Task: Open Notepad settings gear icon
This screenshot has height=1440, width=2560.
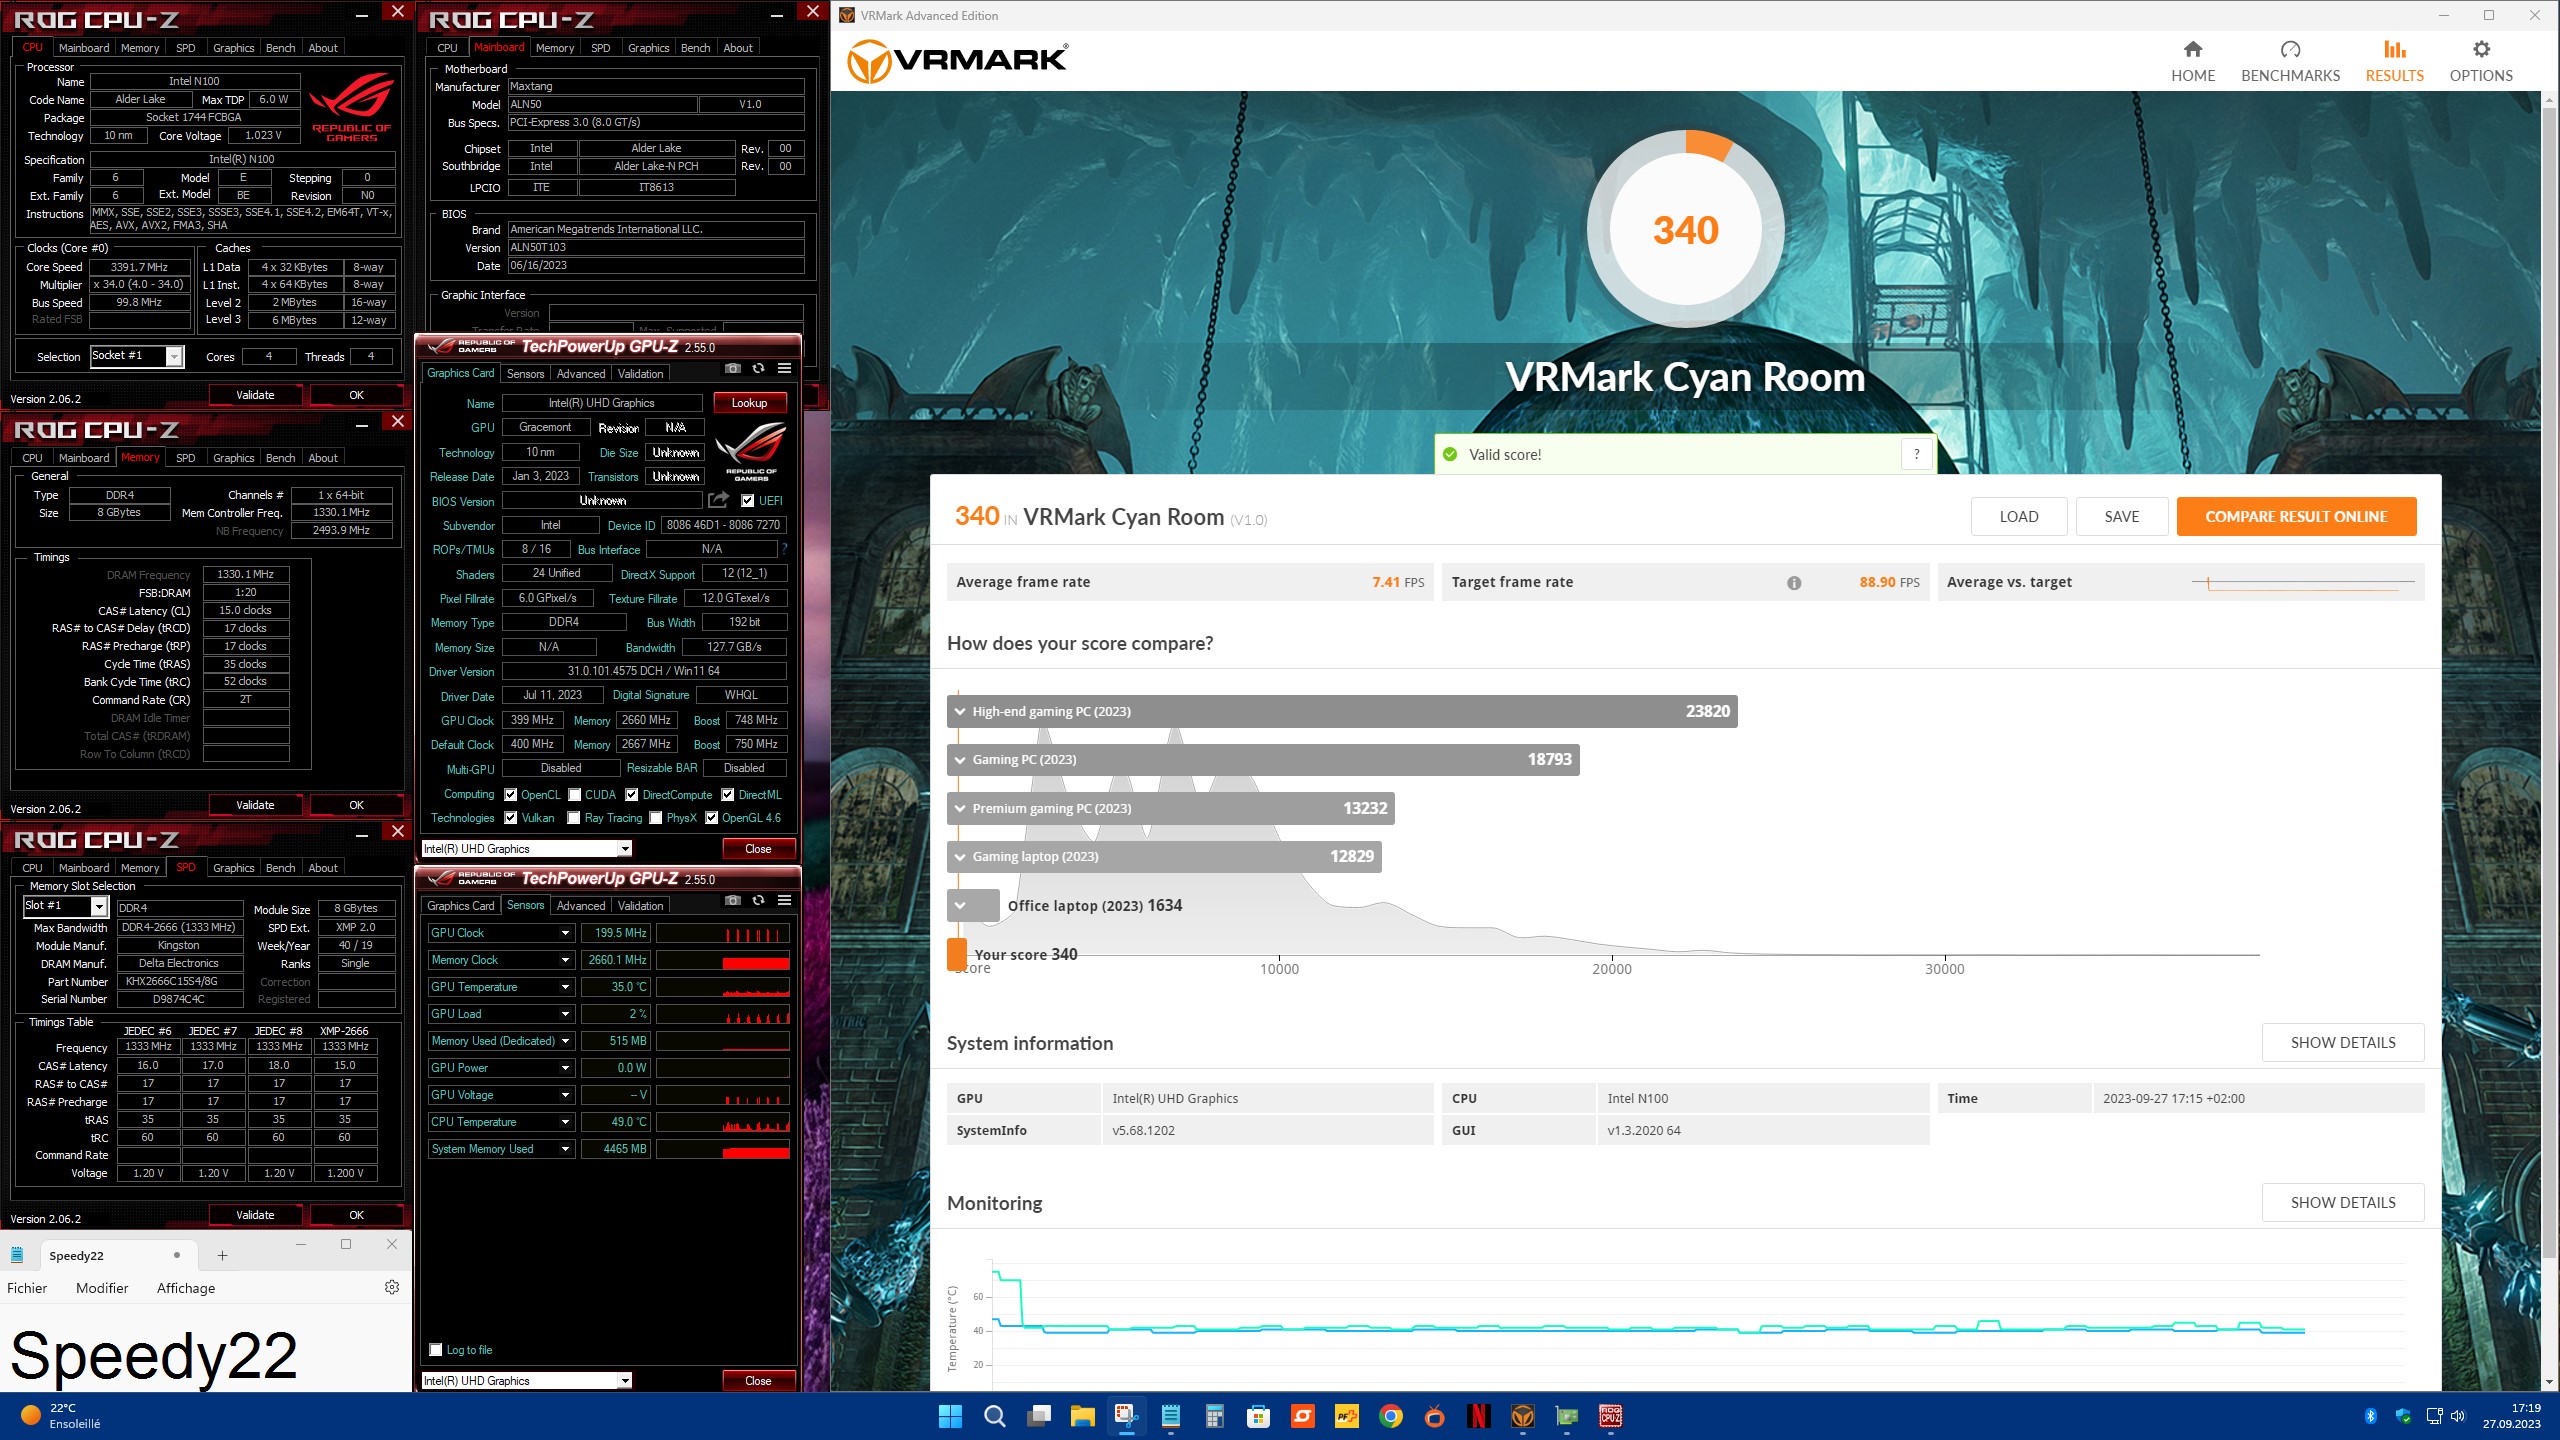Action: coord(392,1288)
